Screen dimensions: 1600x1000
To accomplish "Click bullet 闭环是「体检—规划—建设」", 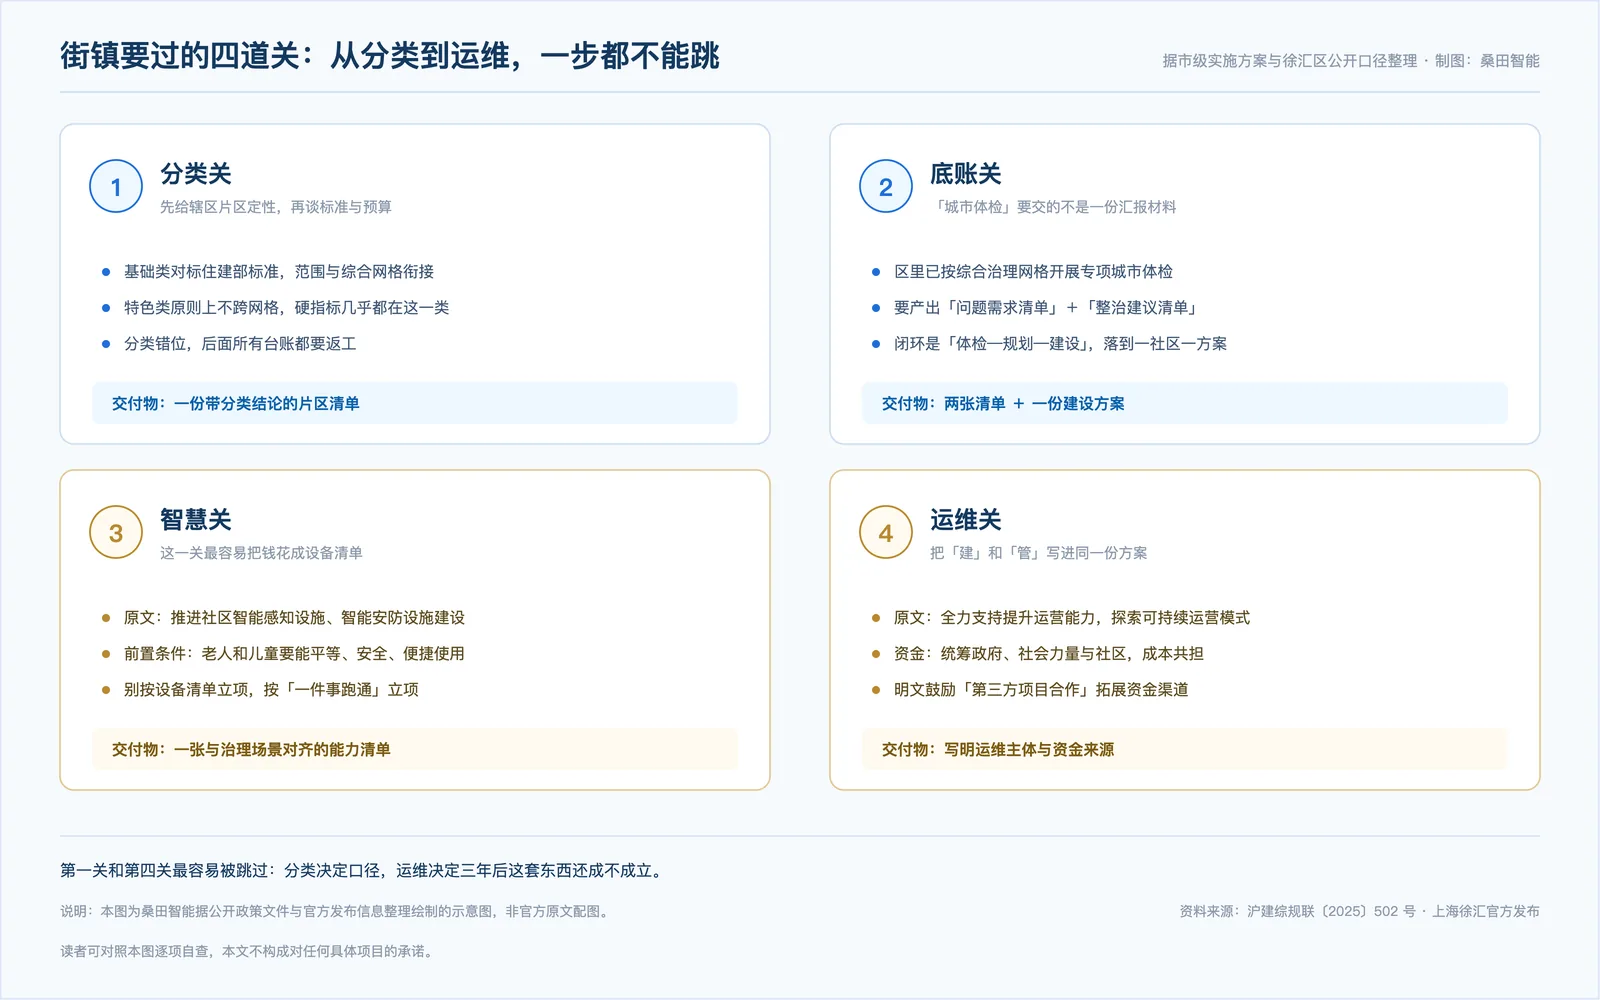I will [1060, 344].
